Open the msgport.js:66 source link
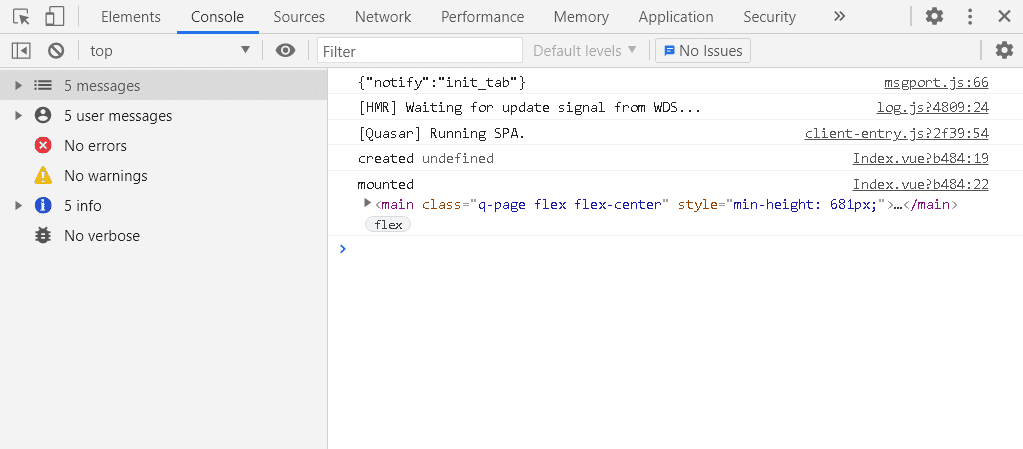This screenshot has height=449, width=1023. (x=936, y=83)
